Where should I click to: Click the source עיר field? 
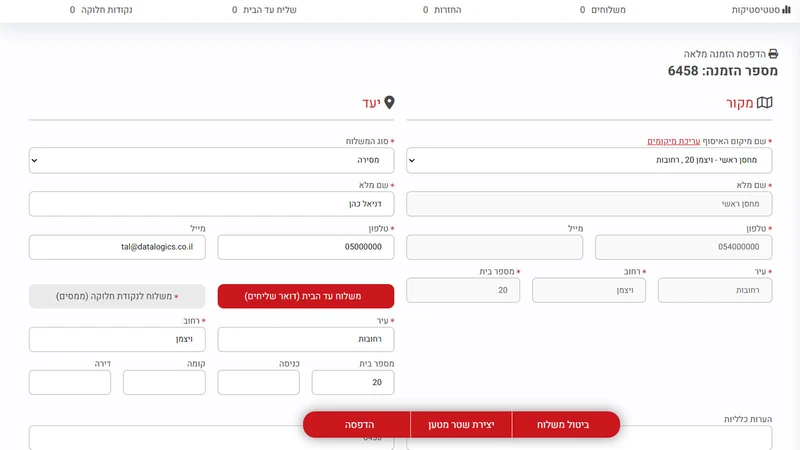(x=715, y=290)
